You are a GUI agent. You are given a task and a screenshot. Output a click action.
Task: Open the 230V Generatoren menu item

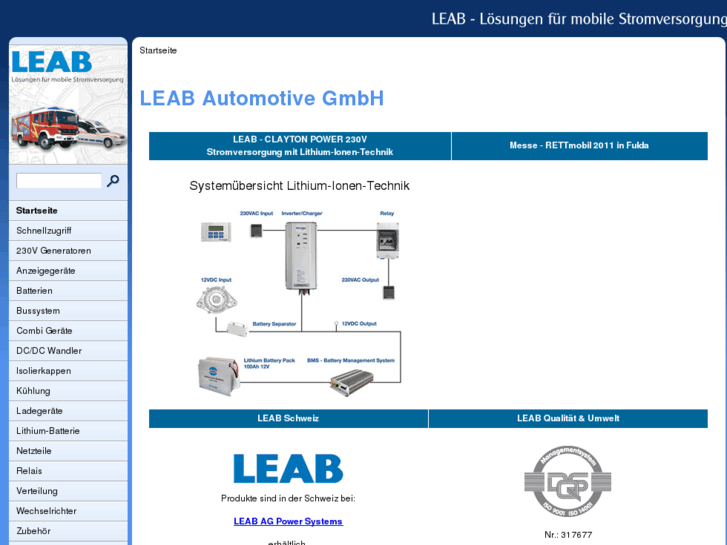[68, 250]
